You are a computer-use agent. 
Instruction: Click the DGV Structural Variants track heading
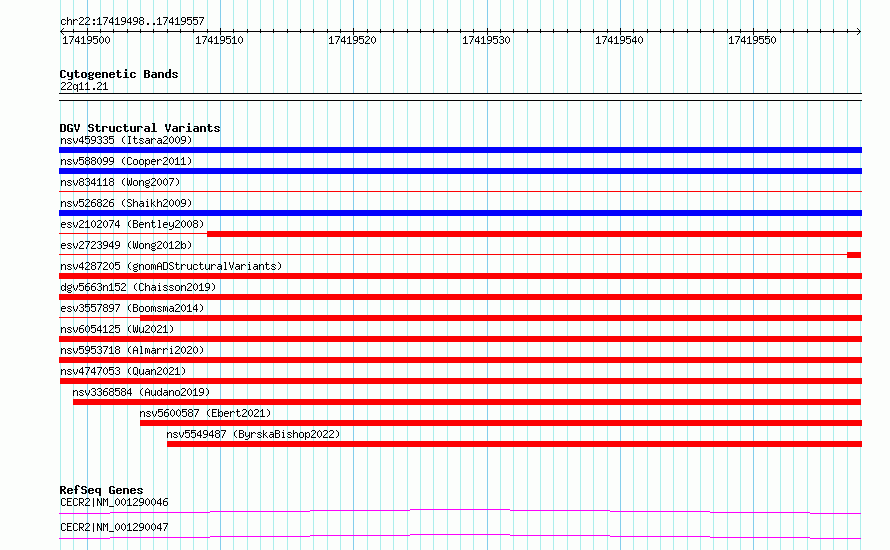(x=140, y=128)
